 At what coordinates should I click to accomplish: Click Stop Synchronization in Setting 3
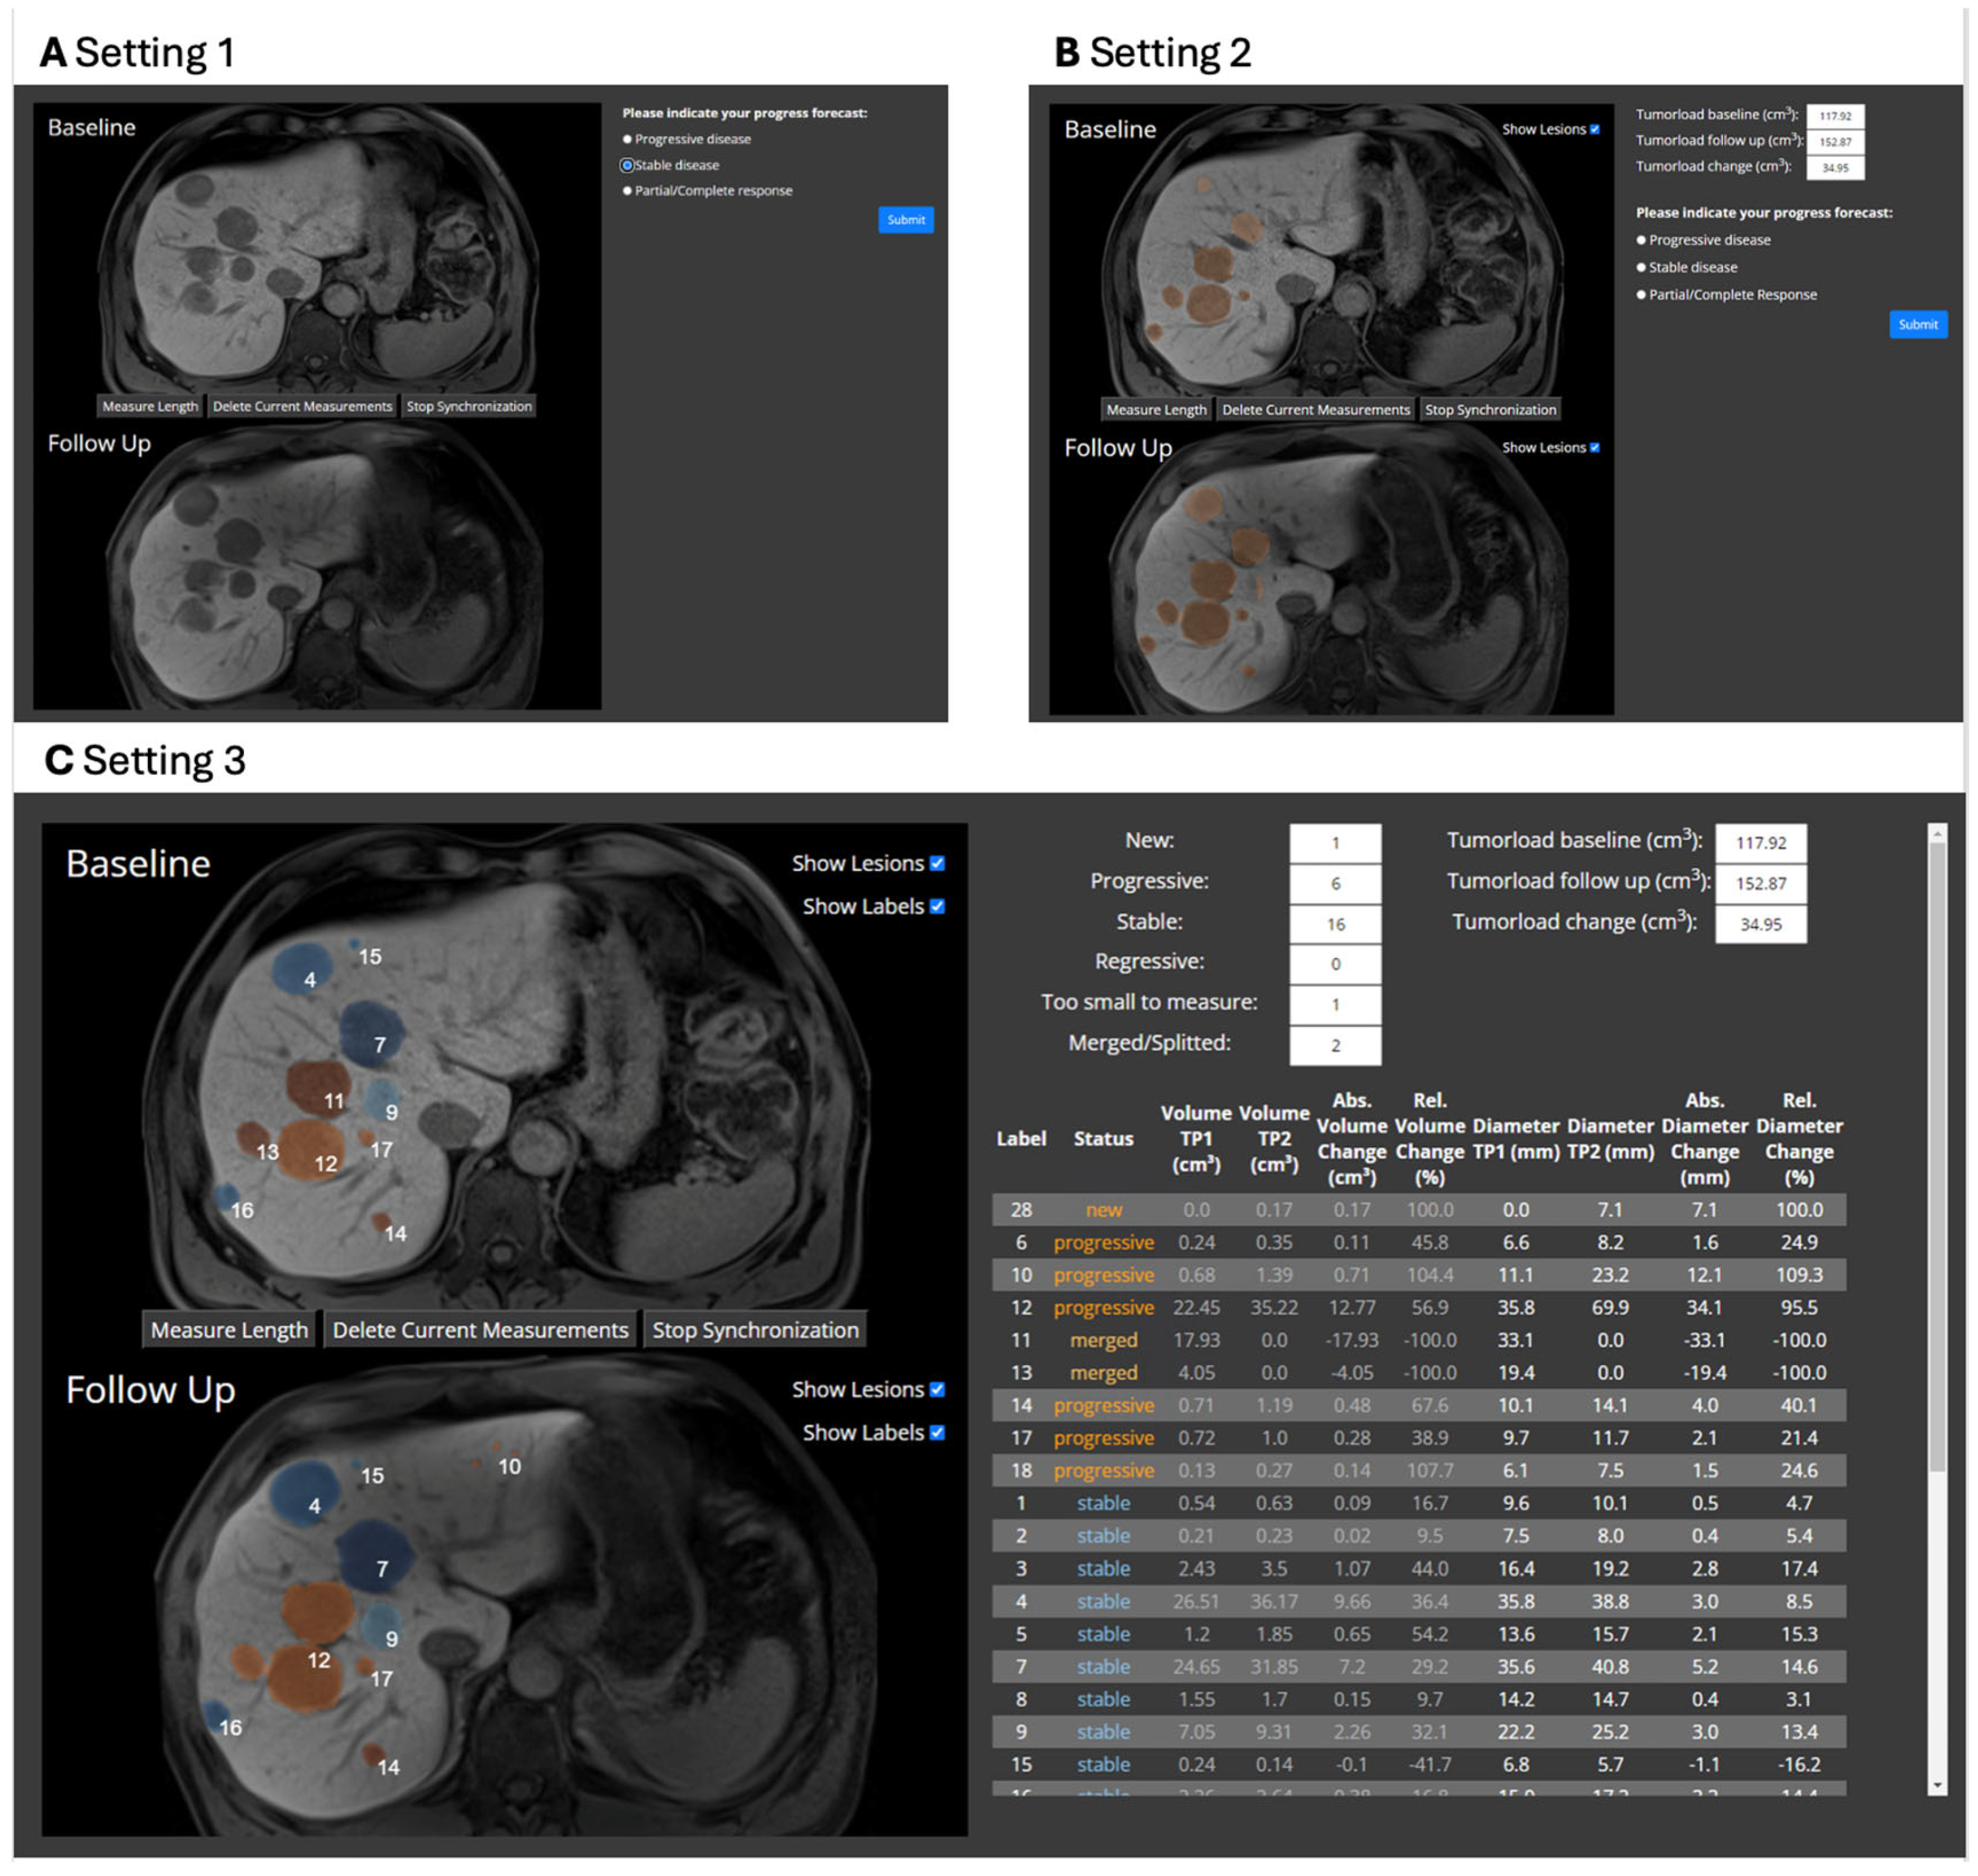coord(755,1330)
